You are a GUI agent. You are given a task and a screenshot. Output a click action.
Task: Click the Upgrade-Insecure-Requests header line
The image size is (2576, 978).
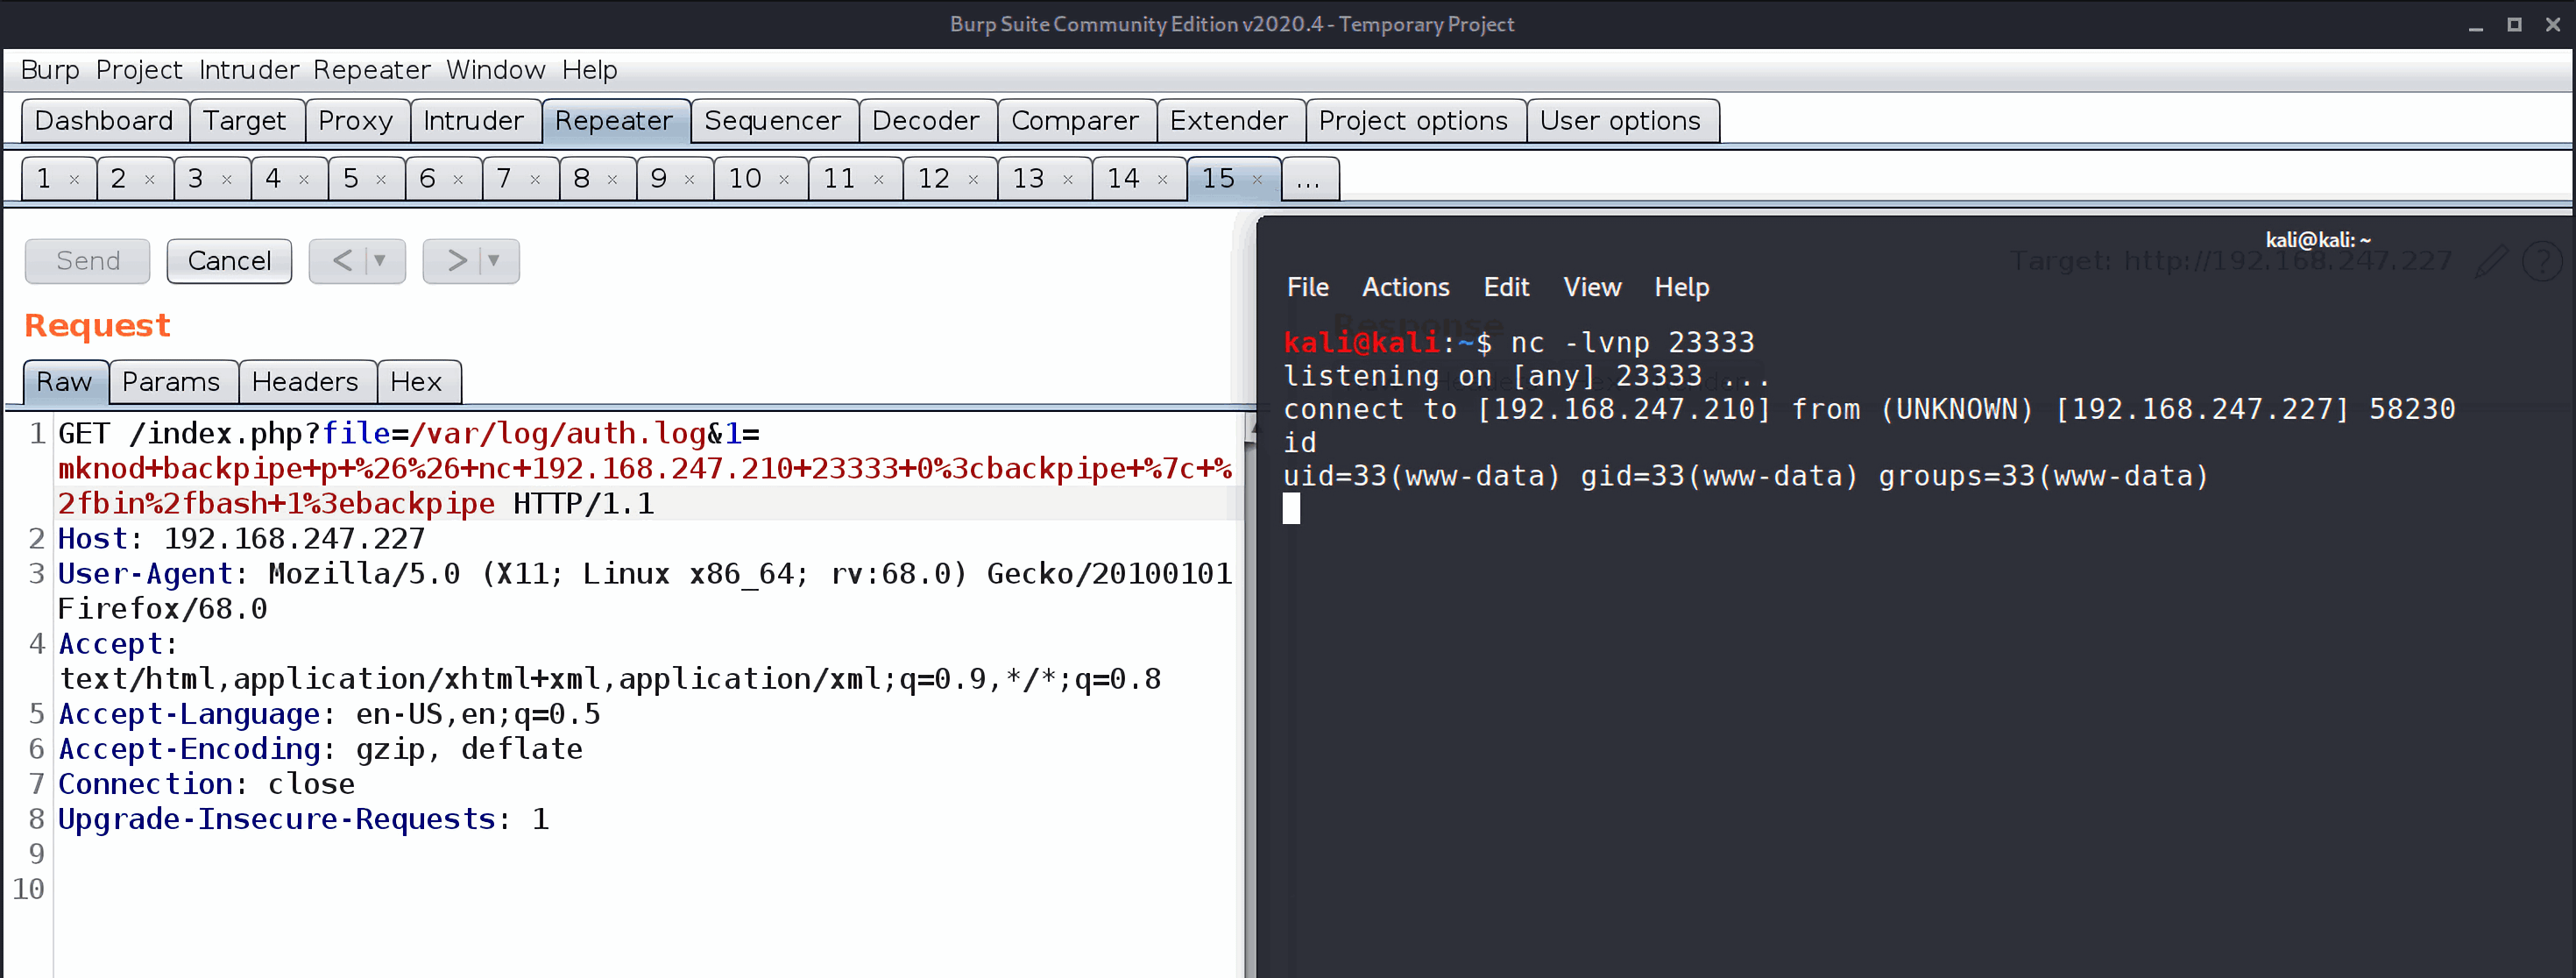[x=304, y=820]
